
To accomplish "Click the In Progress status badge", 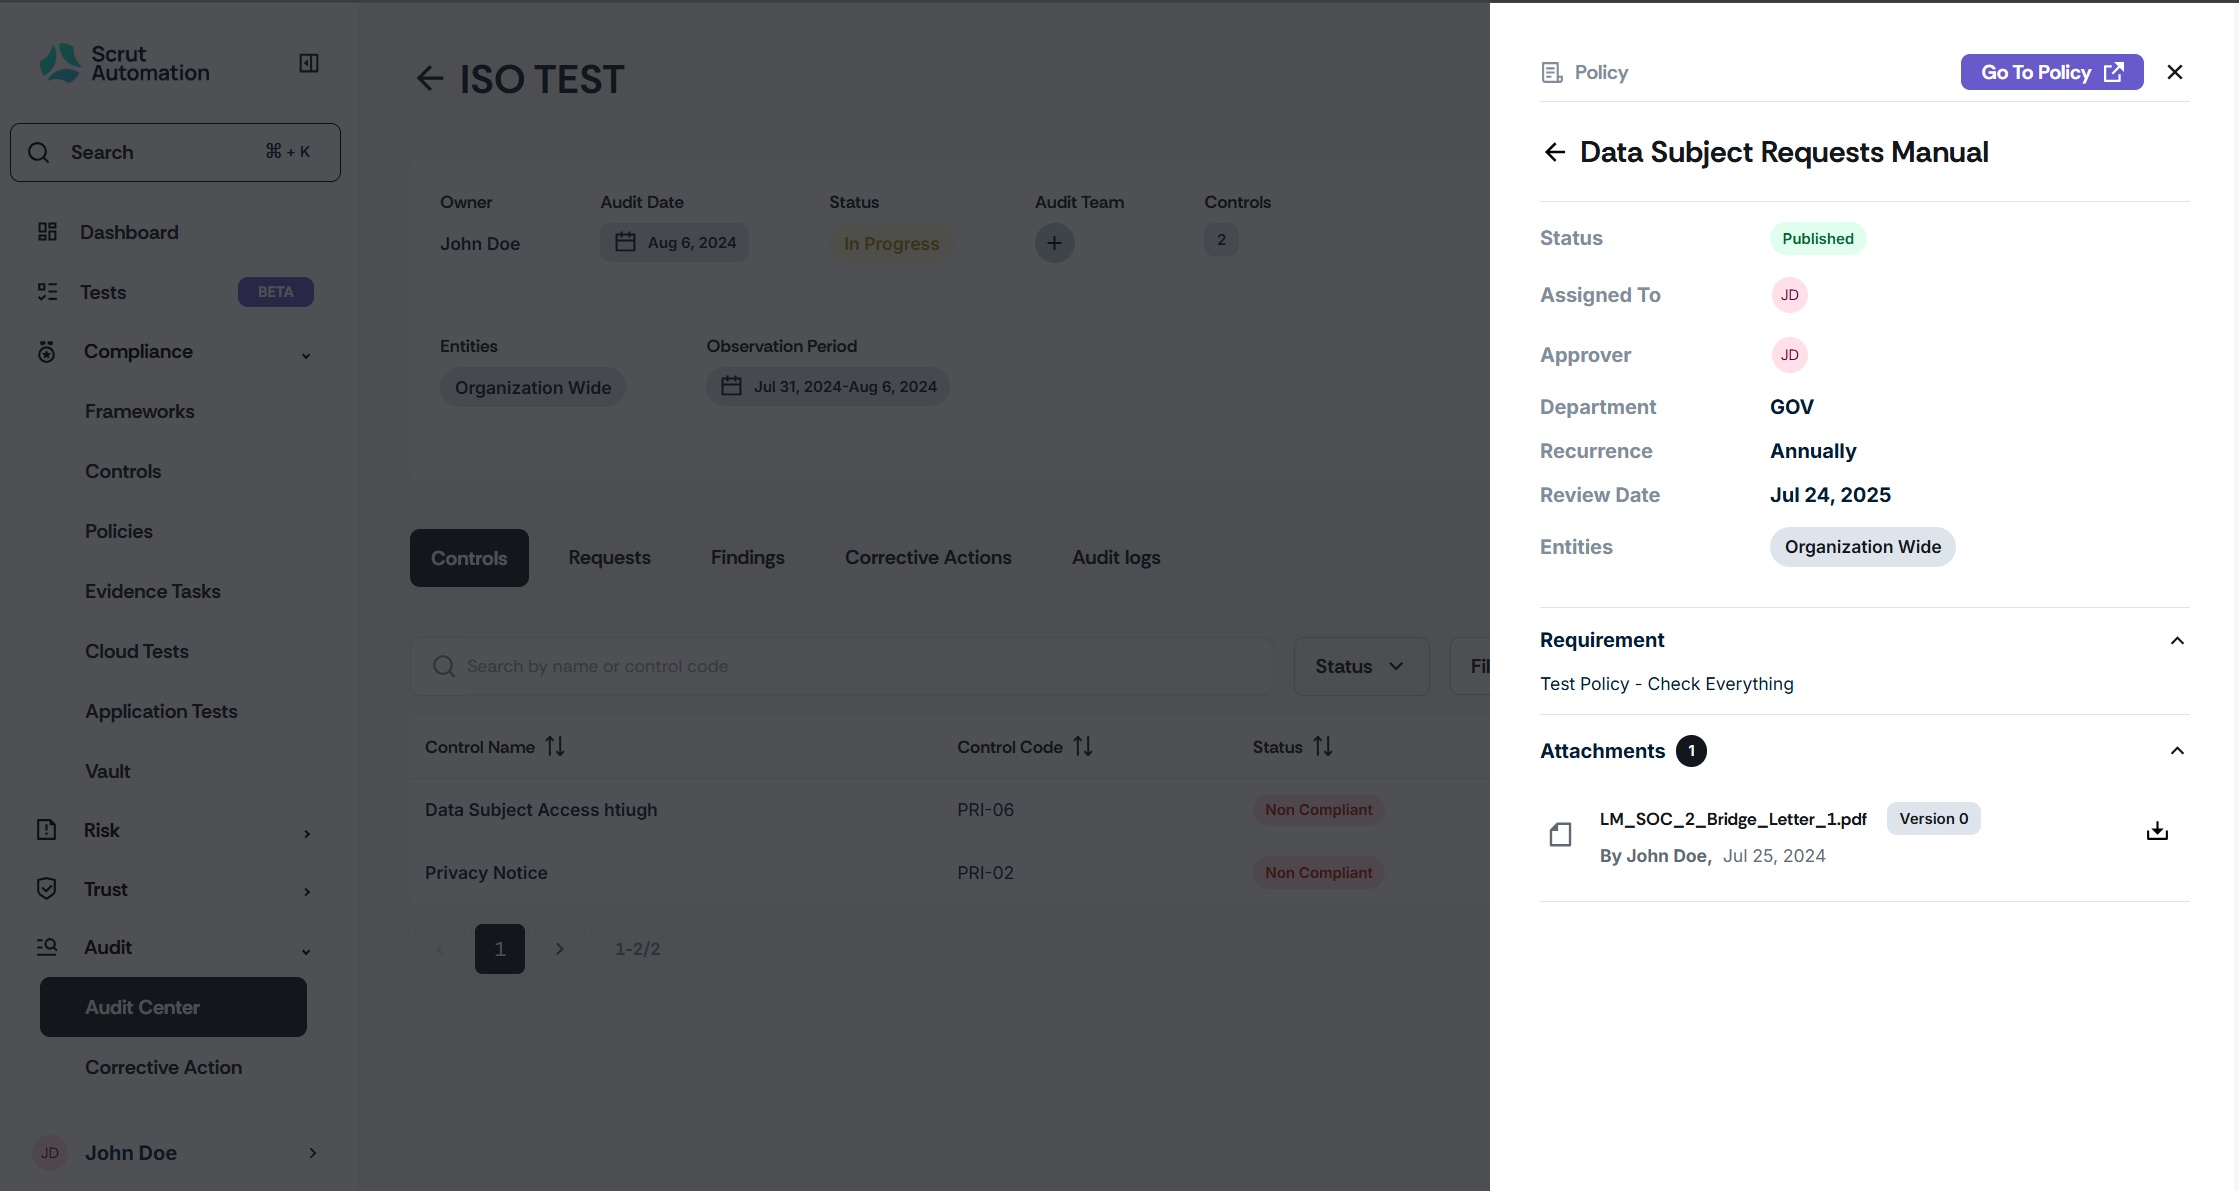I will click(891, 244).
